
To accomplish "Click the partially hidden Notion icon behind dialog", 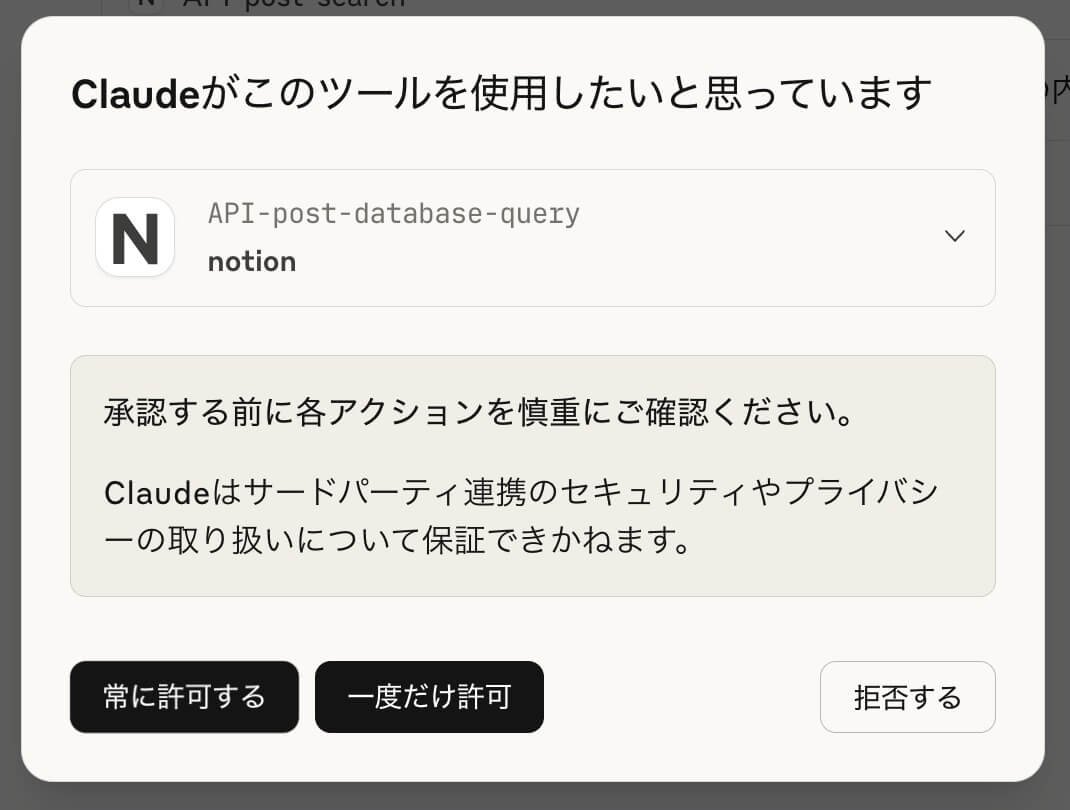I will pyautogui.click(x=146, y=4).
